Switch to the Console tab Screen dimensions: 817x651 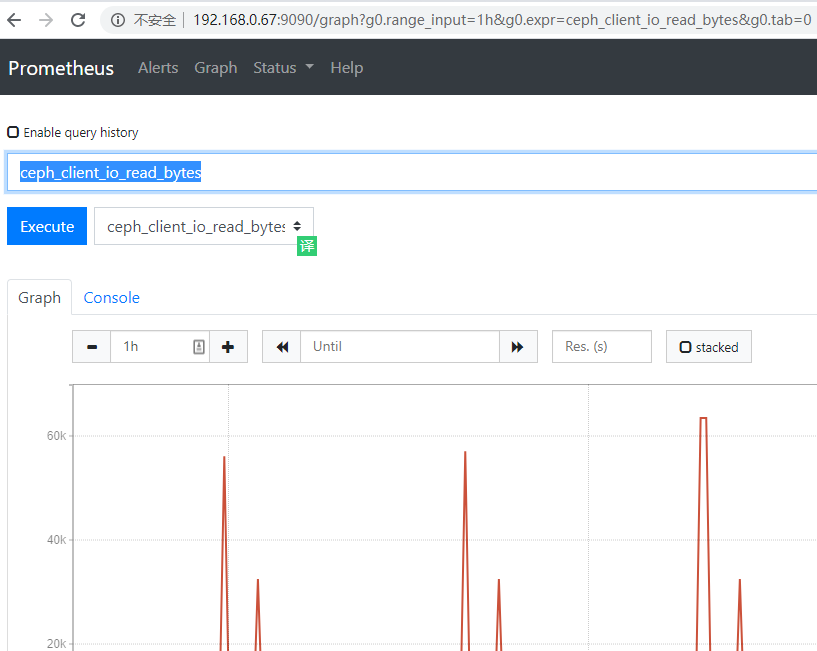112,298
